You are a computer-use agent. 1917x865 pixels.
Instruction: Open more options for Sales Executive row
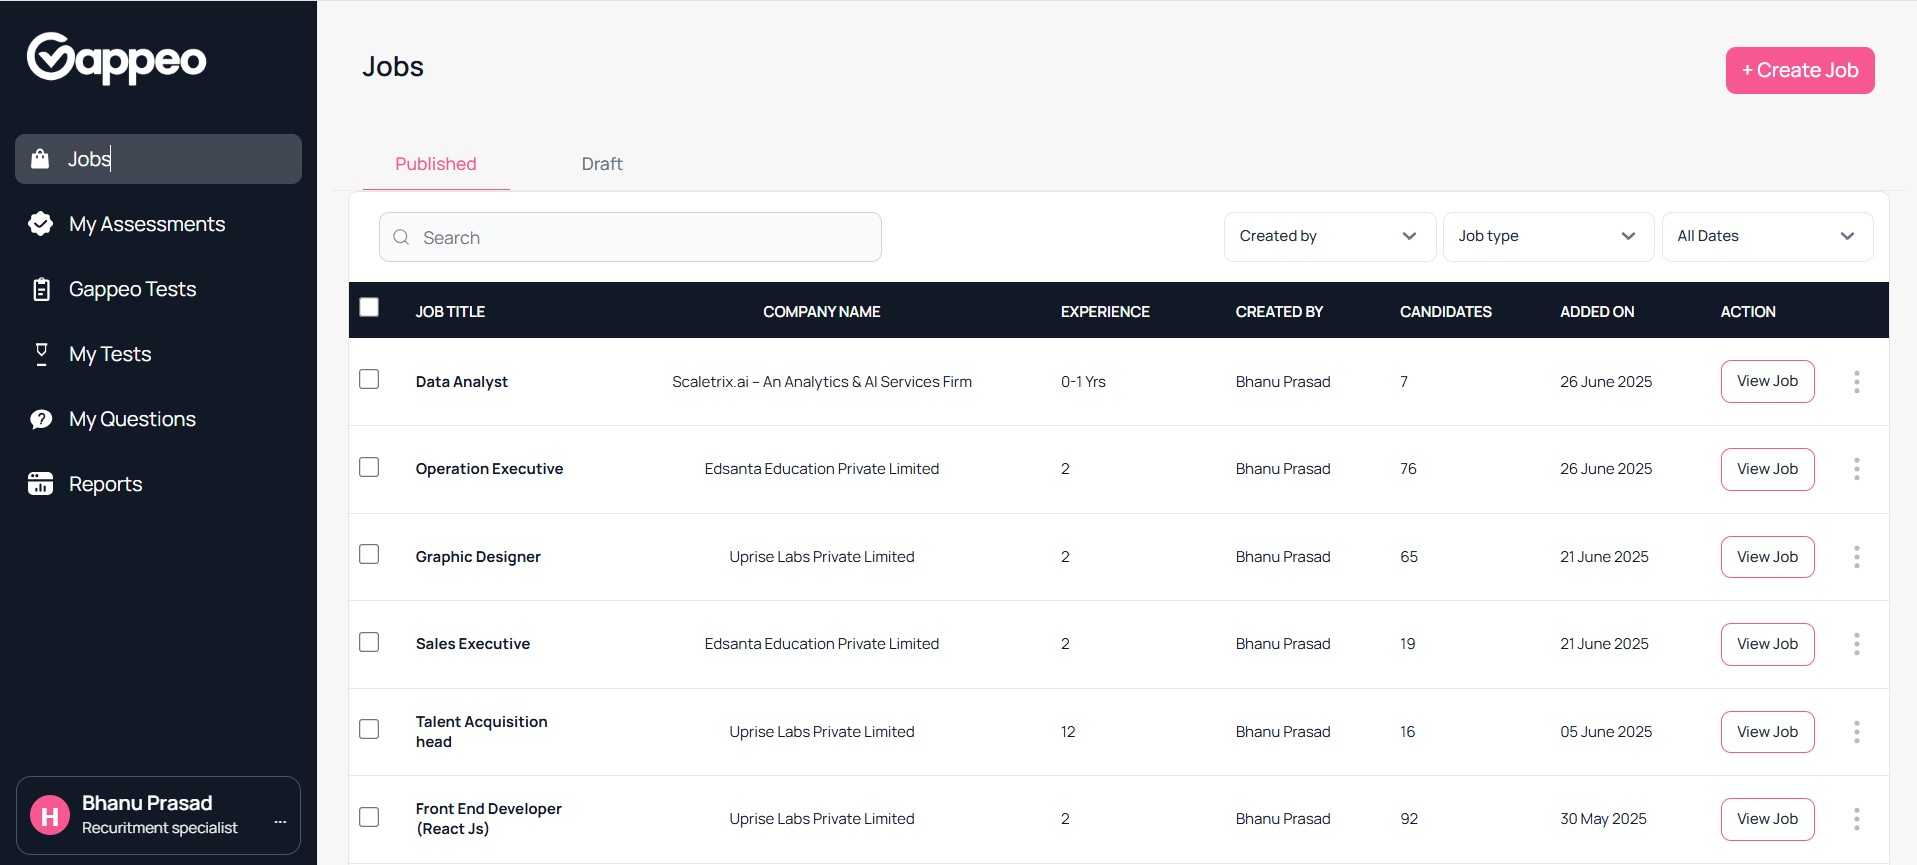point(1856,644)
